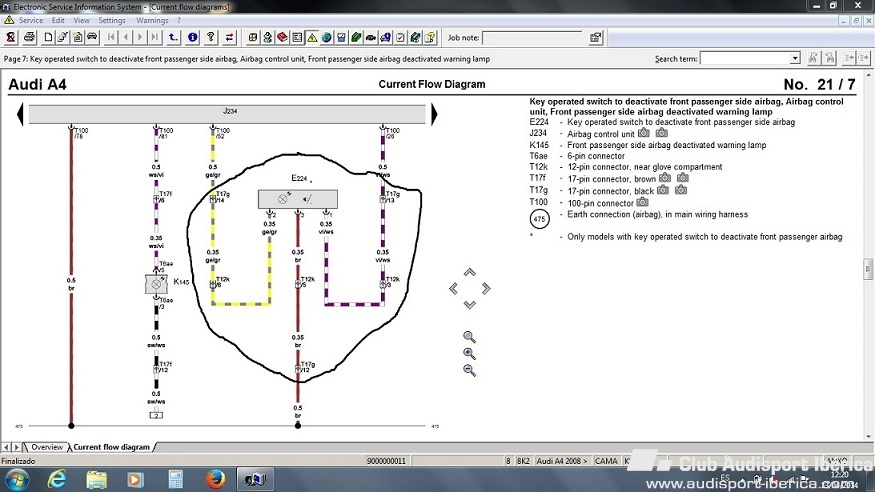Click the boxed number 2 continuation reference

click(156, 415)
